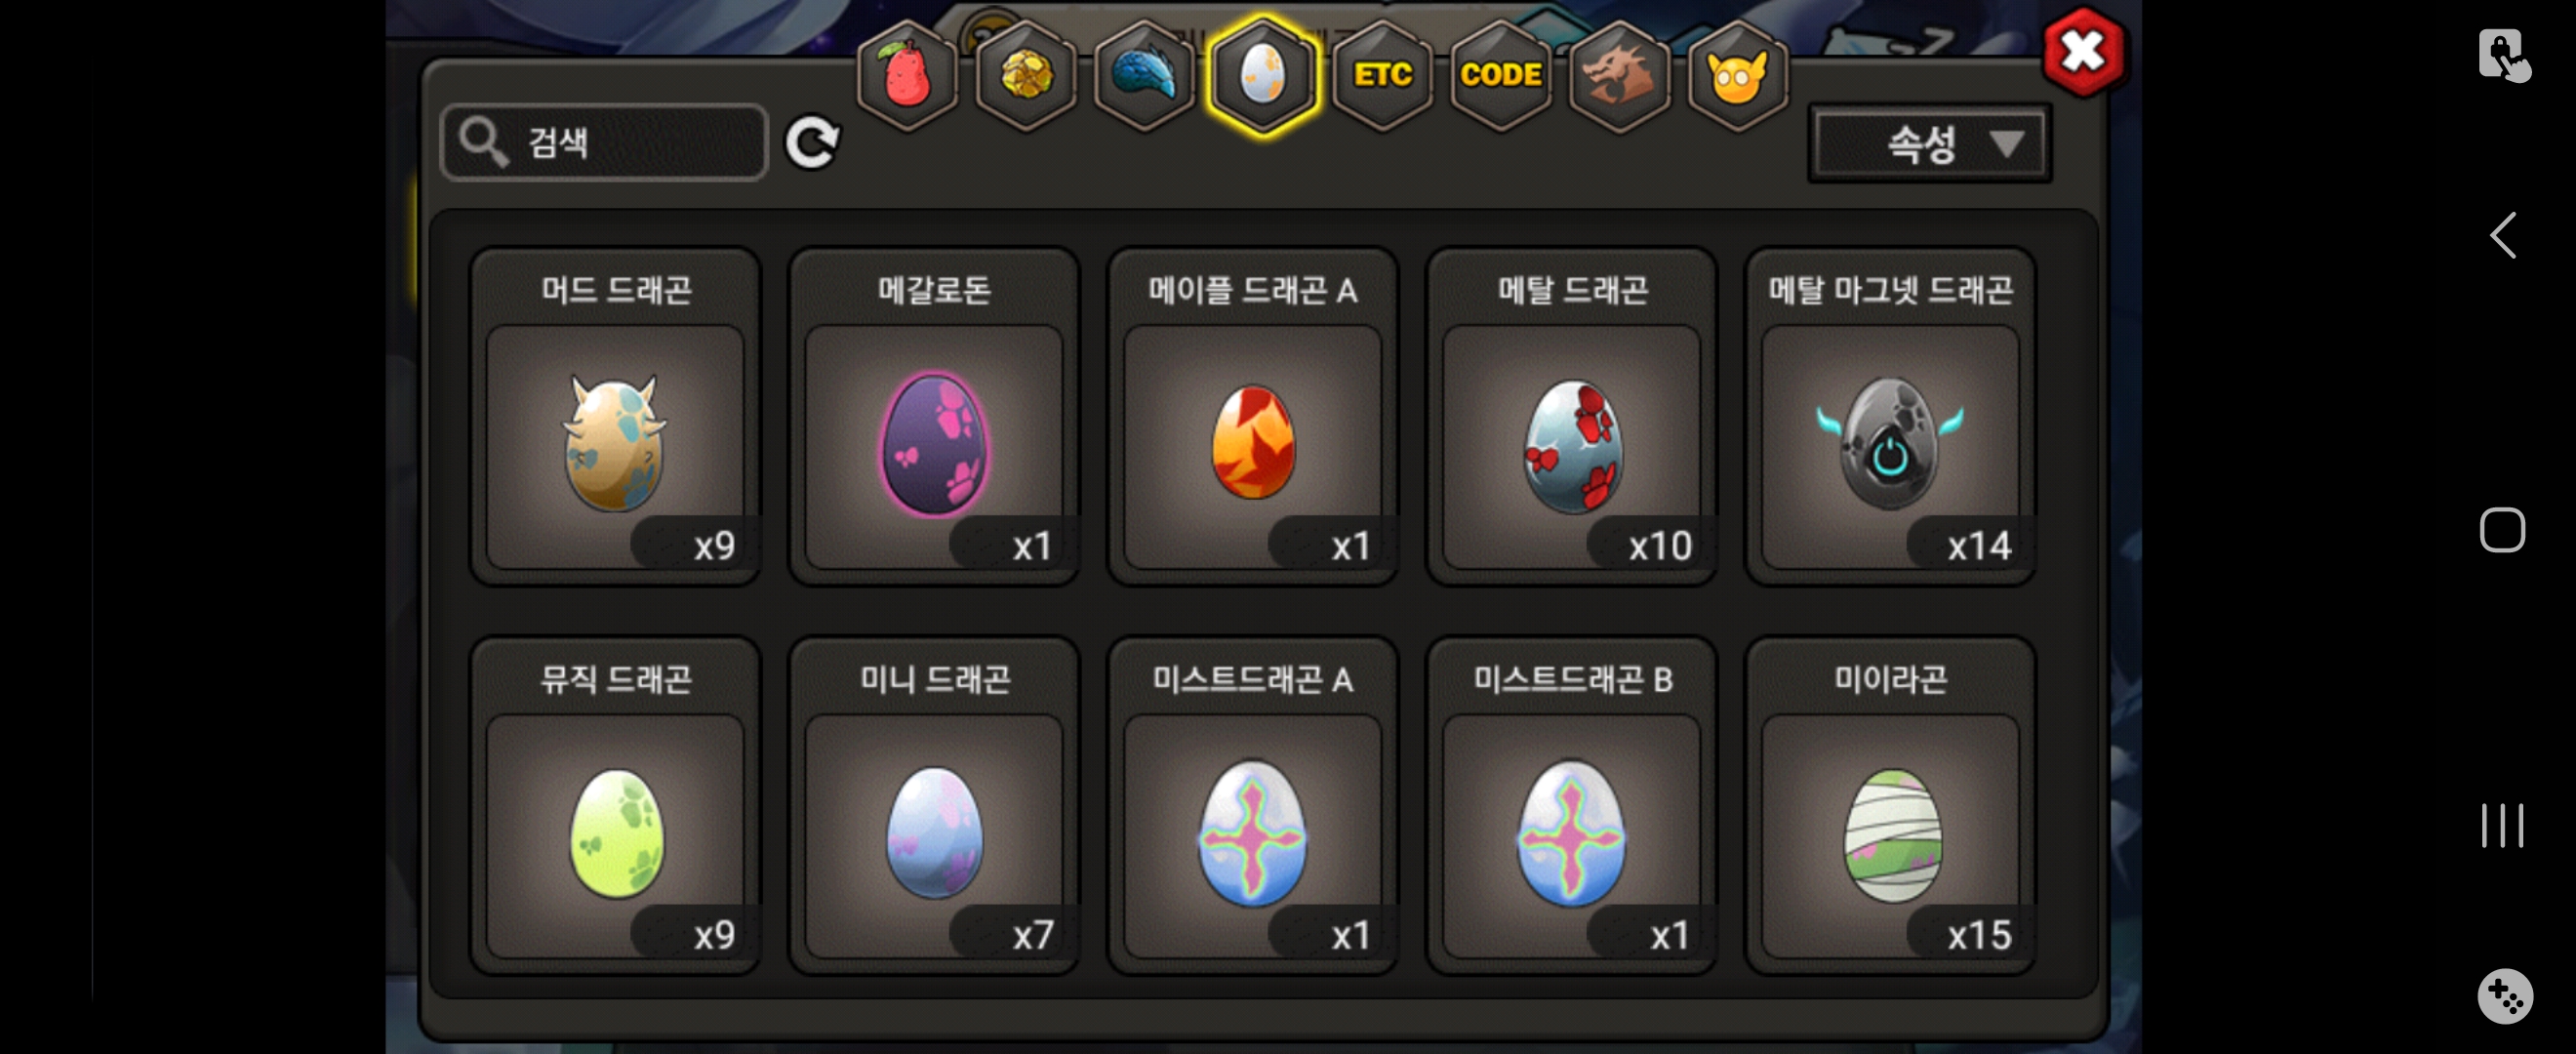The width and height of the screenshot is (2576, 1054).
Task: Open the fruit food category tab
Action: (907, 76)
